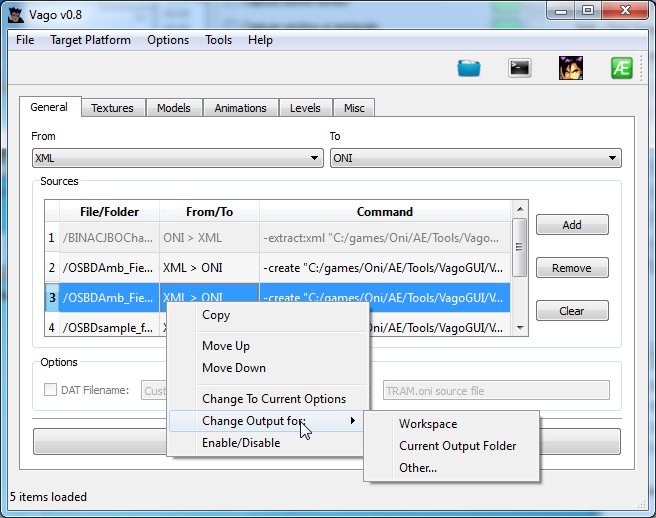Screen dimensions: 656x518
Task: Switch to the Textures tab
Action: [113, 108]
